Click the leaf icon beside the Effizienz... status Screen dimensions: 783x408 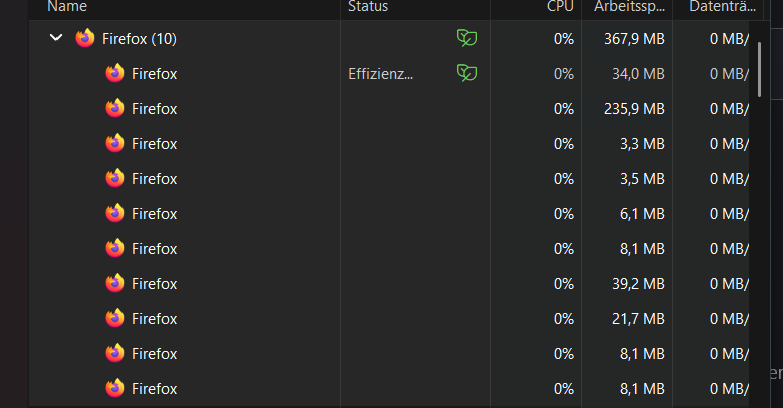[x=466, y=73]
